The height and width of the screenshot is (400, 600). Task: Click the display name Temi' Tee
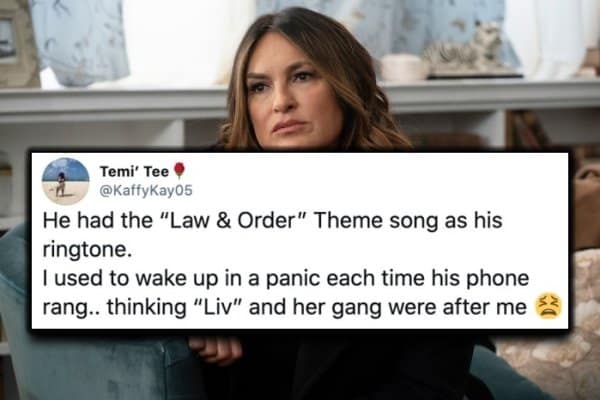(134, 171)
